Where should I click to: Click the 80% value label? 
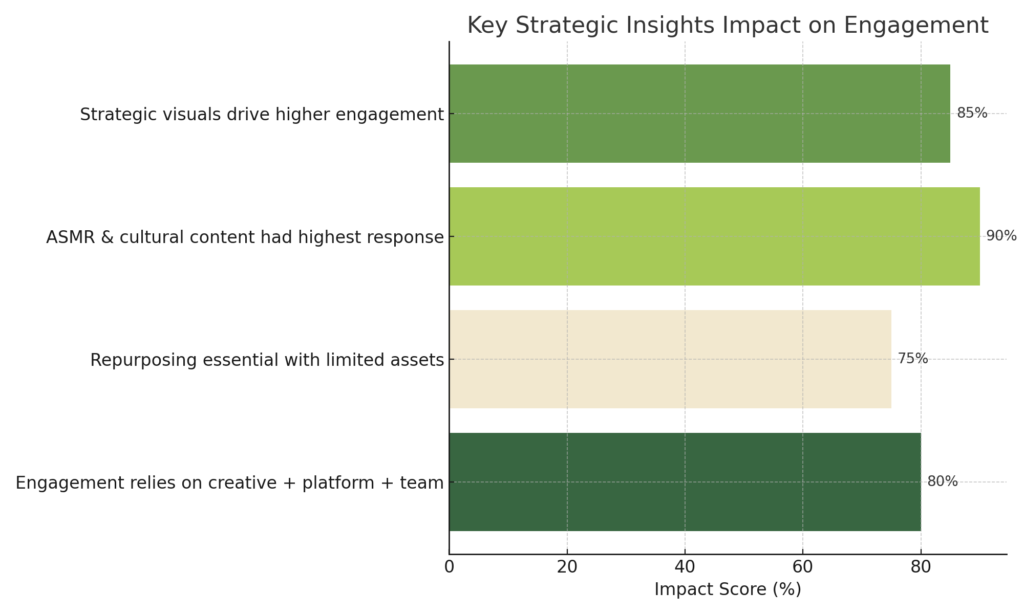[x=942, y=482]
